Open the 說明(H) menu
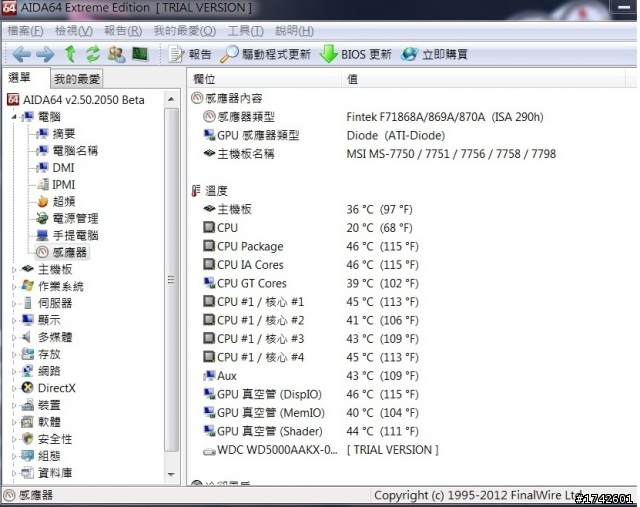Screen dimensions: 640x507 coord(294,31)
